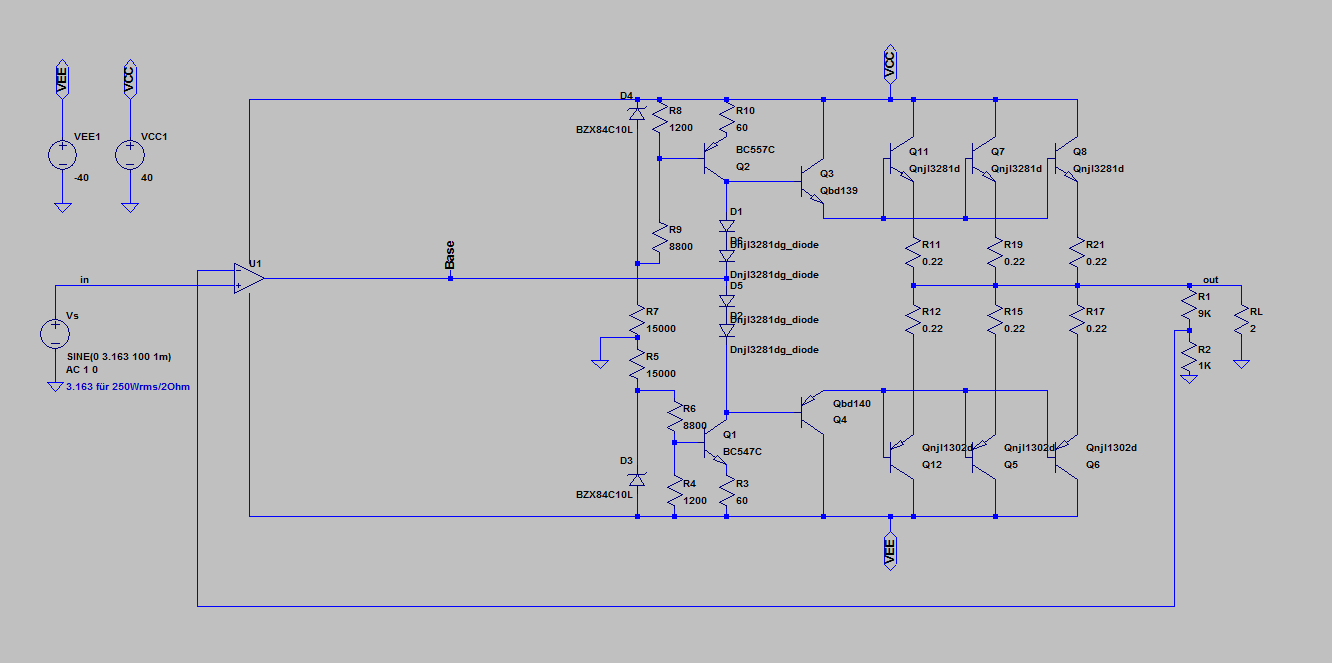Select emitter resistor R12 symbol
Viewport: 1332px width, 663px height.
coord(913,320)
